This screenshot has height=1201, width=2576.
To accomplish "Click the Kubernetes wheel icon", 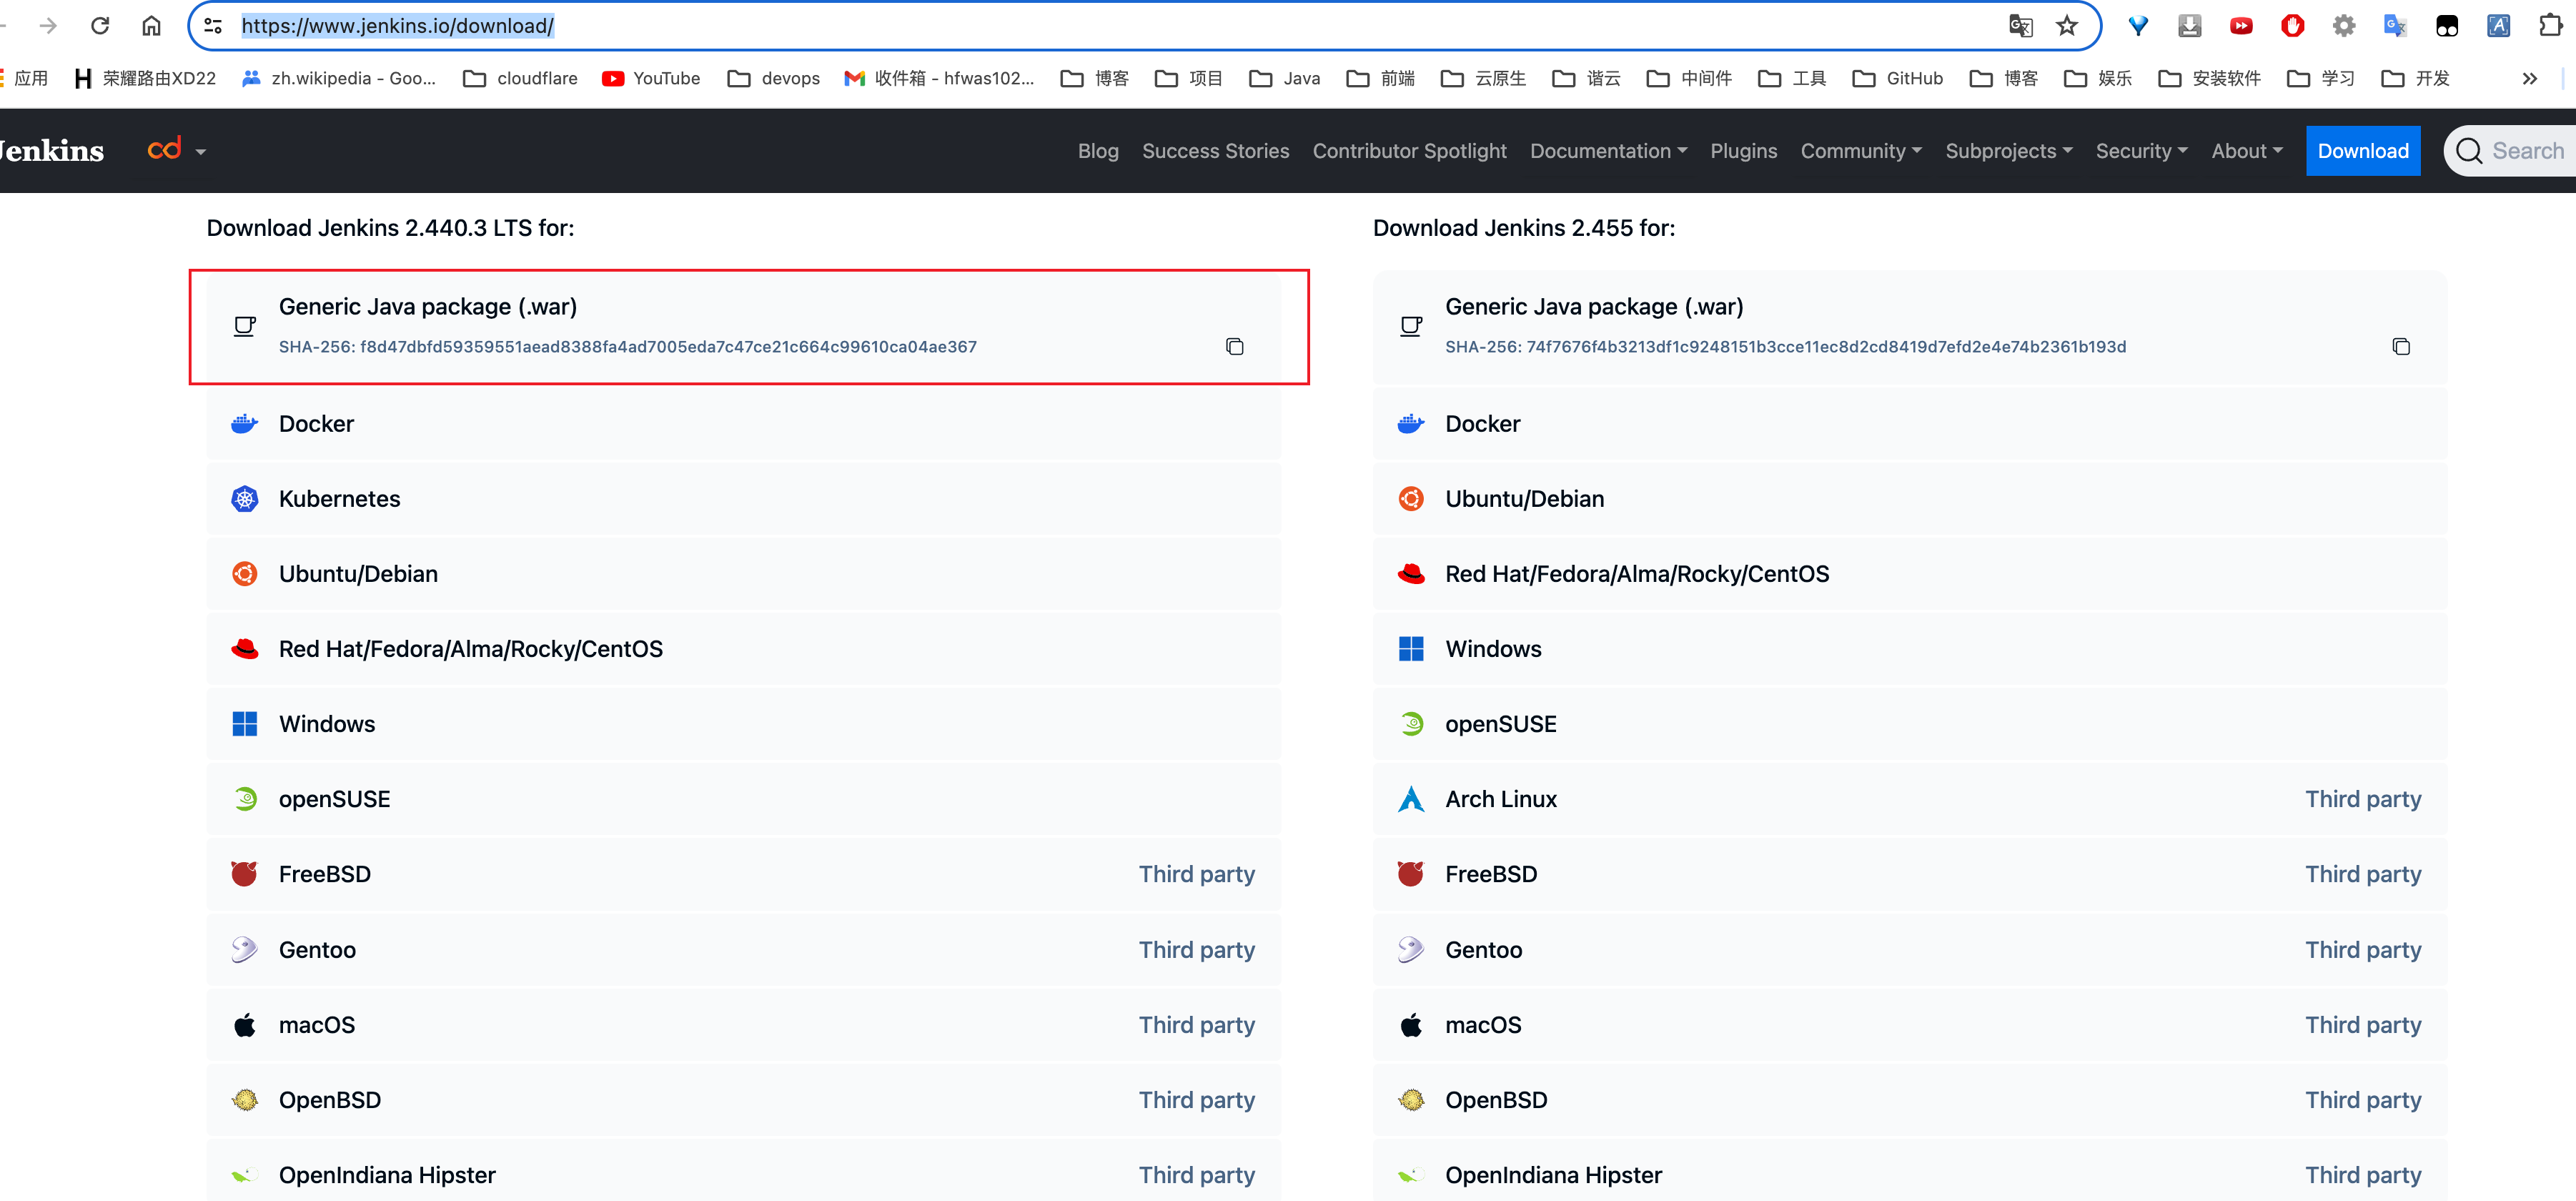I will click(x=245, y=499).
